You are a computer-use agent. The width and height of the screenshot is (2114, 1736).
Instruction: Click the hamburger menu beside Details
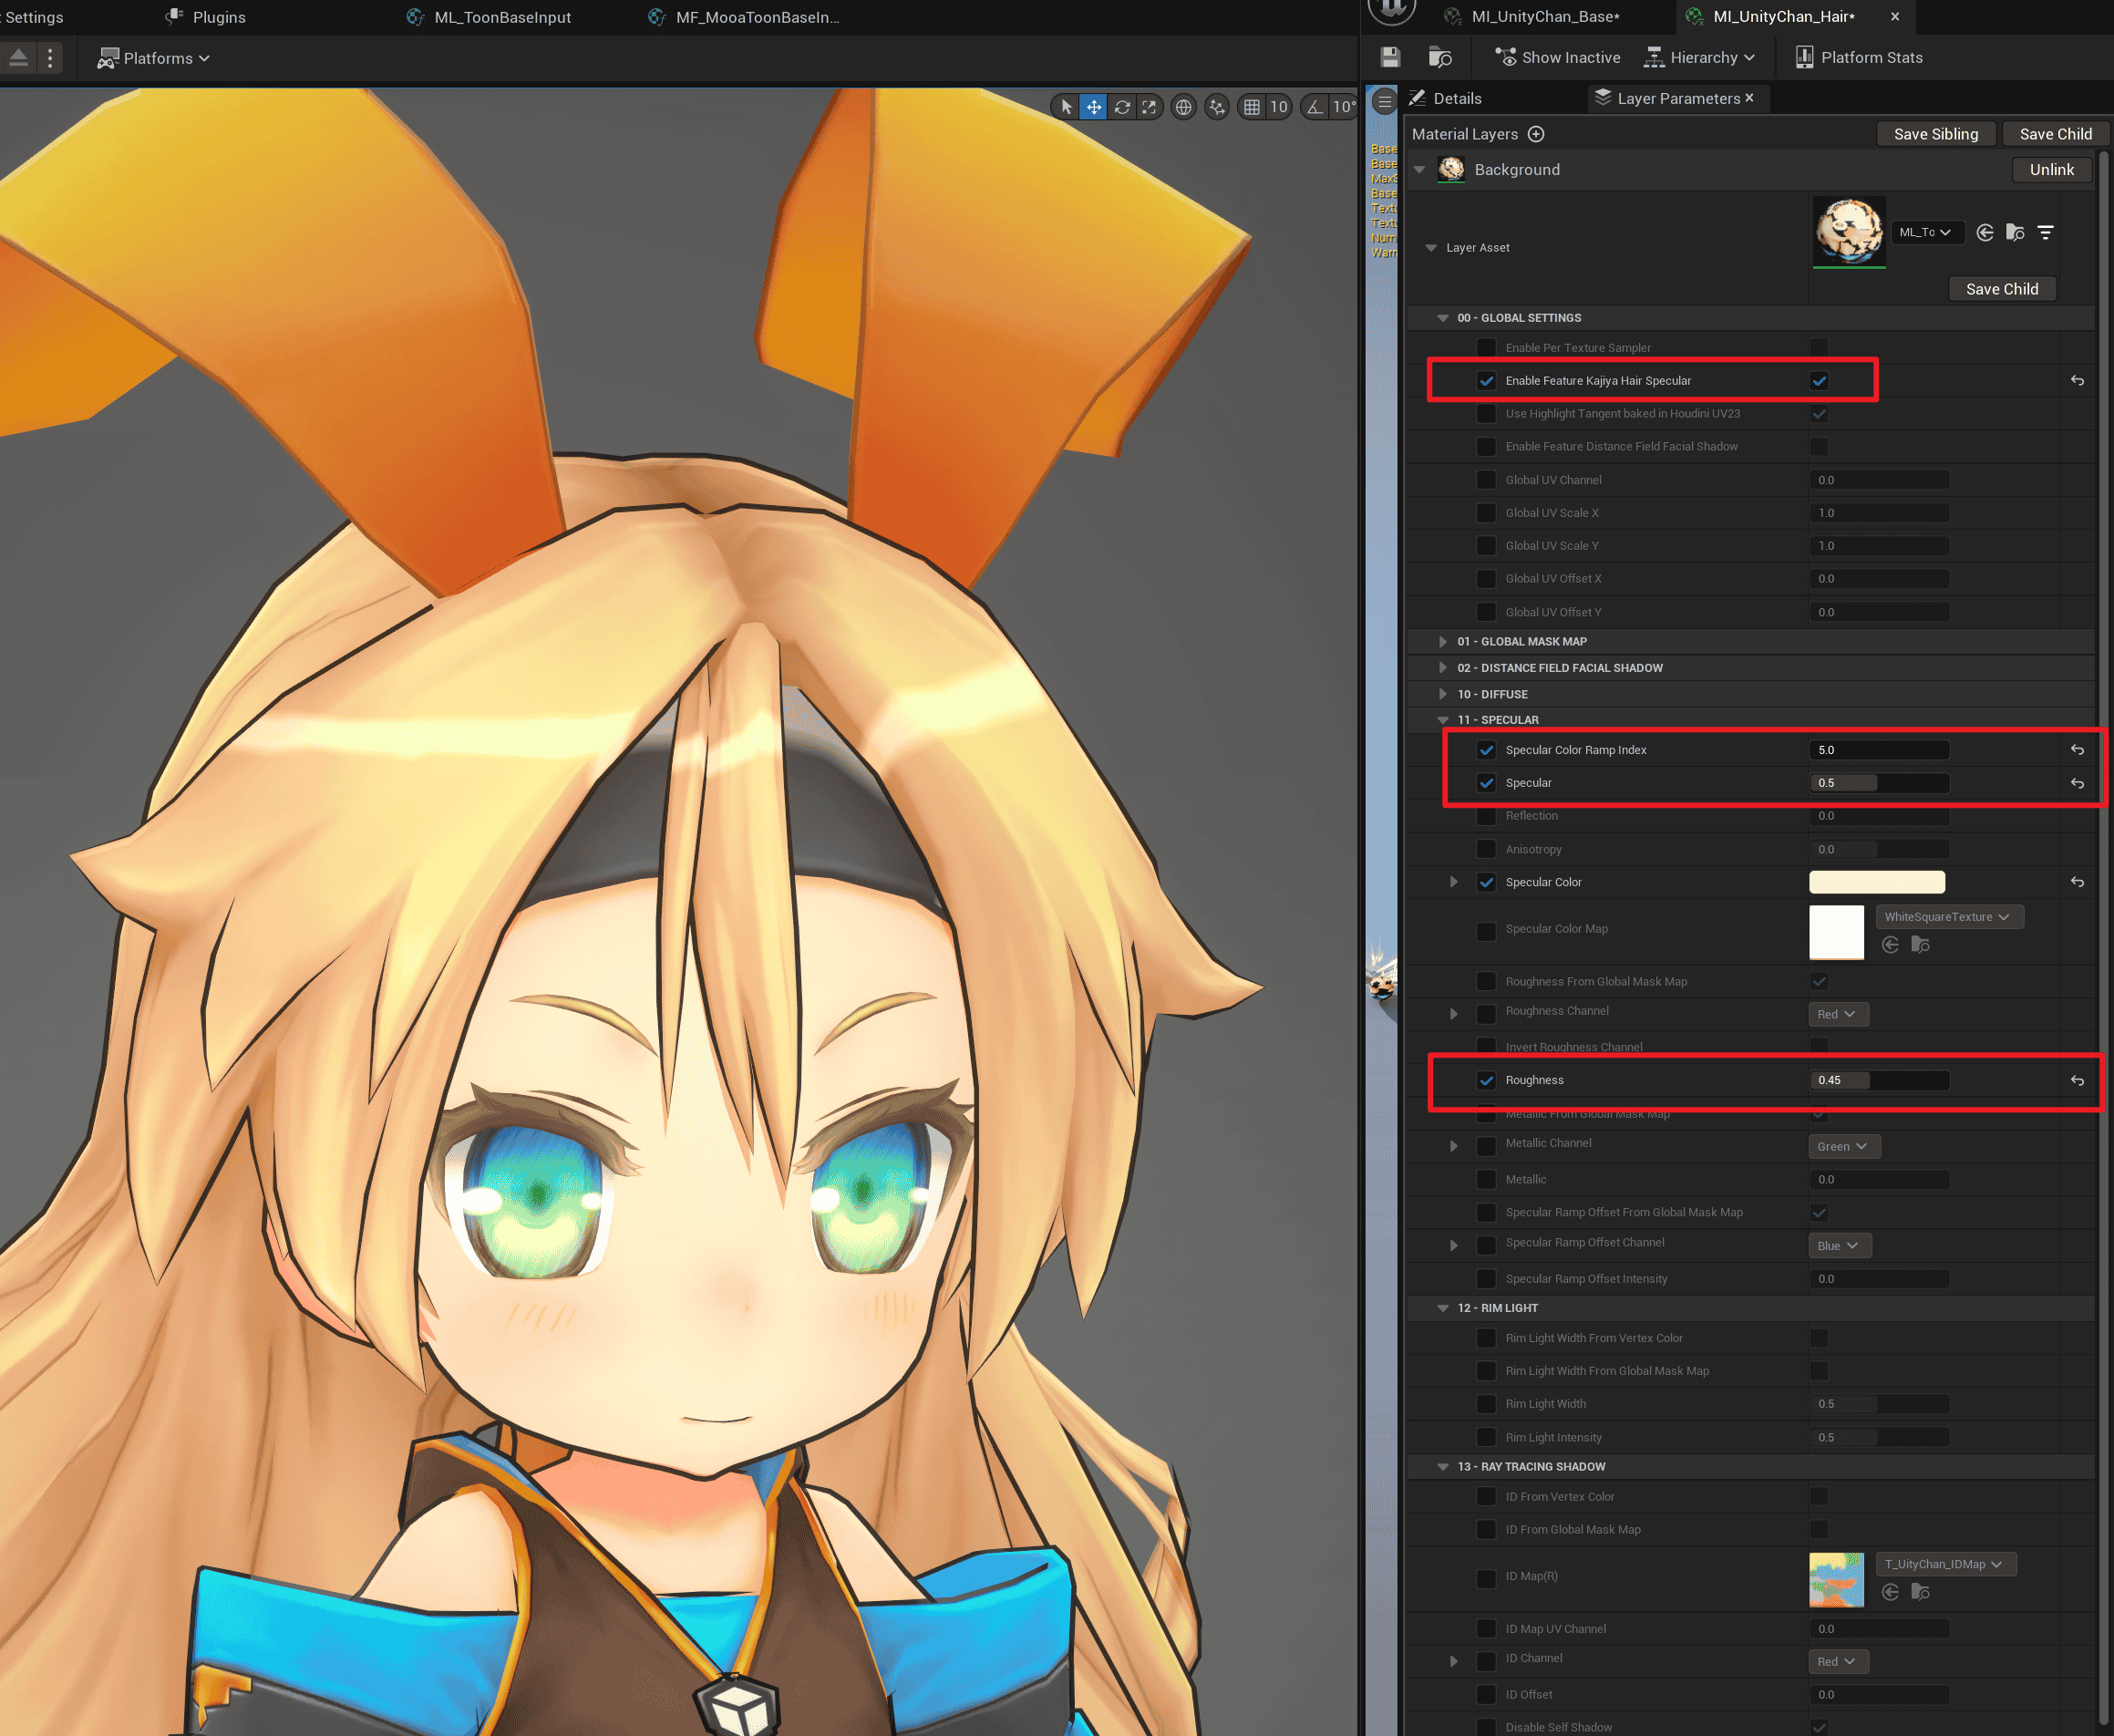coord(1385,100)
